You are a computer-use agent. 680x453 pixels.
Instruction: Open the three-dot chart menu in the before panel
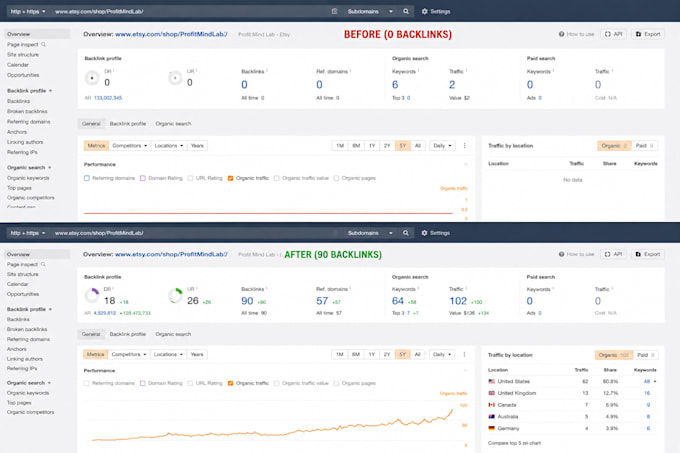pos(464,146)
